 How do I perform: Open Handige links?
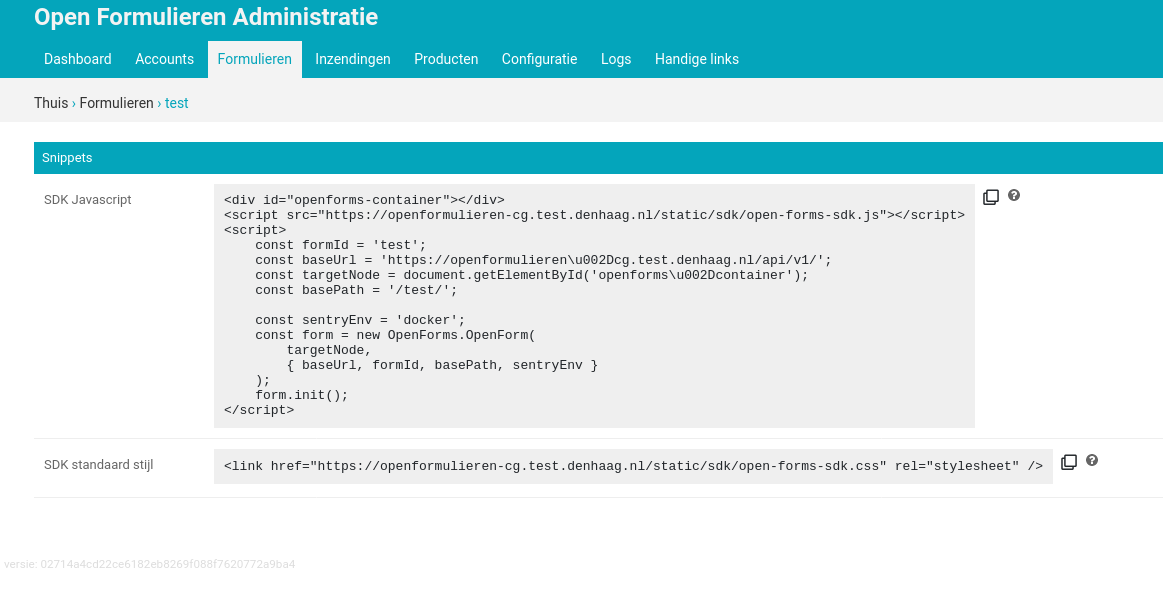click(x=696, y=59)
